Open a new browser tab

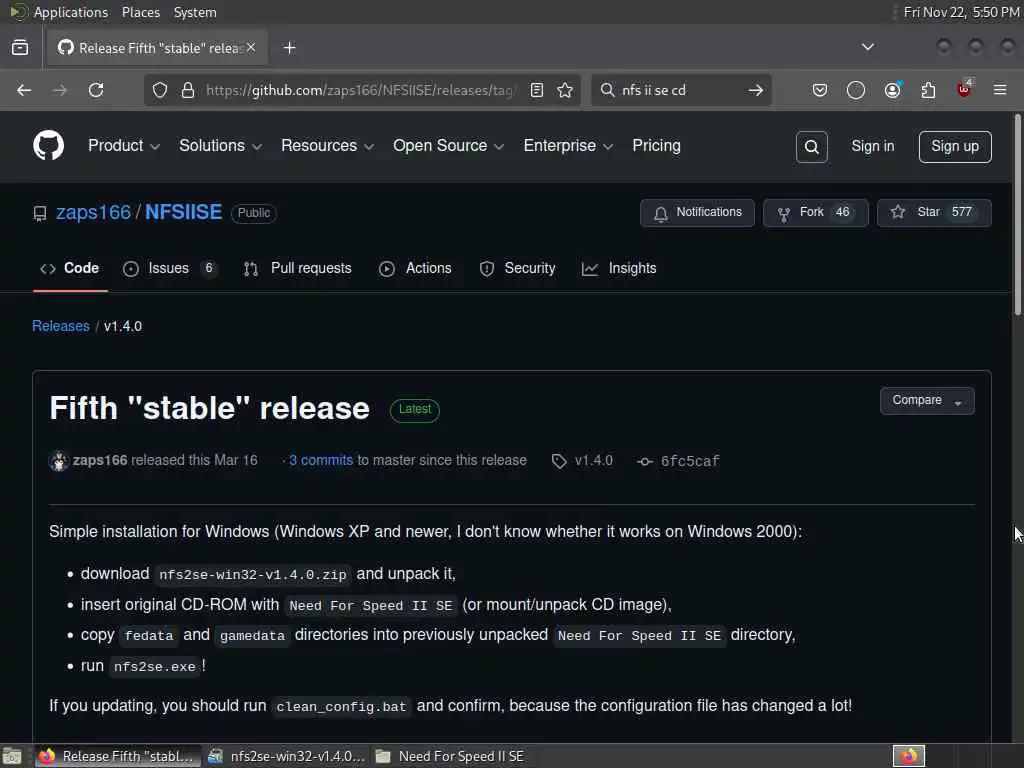[x=290, y=48]
